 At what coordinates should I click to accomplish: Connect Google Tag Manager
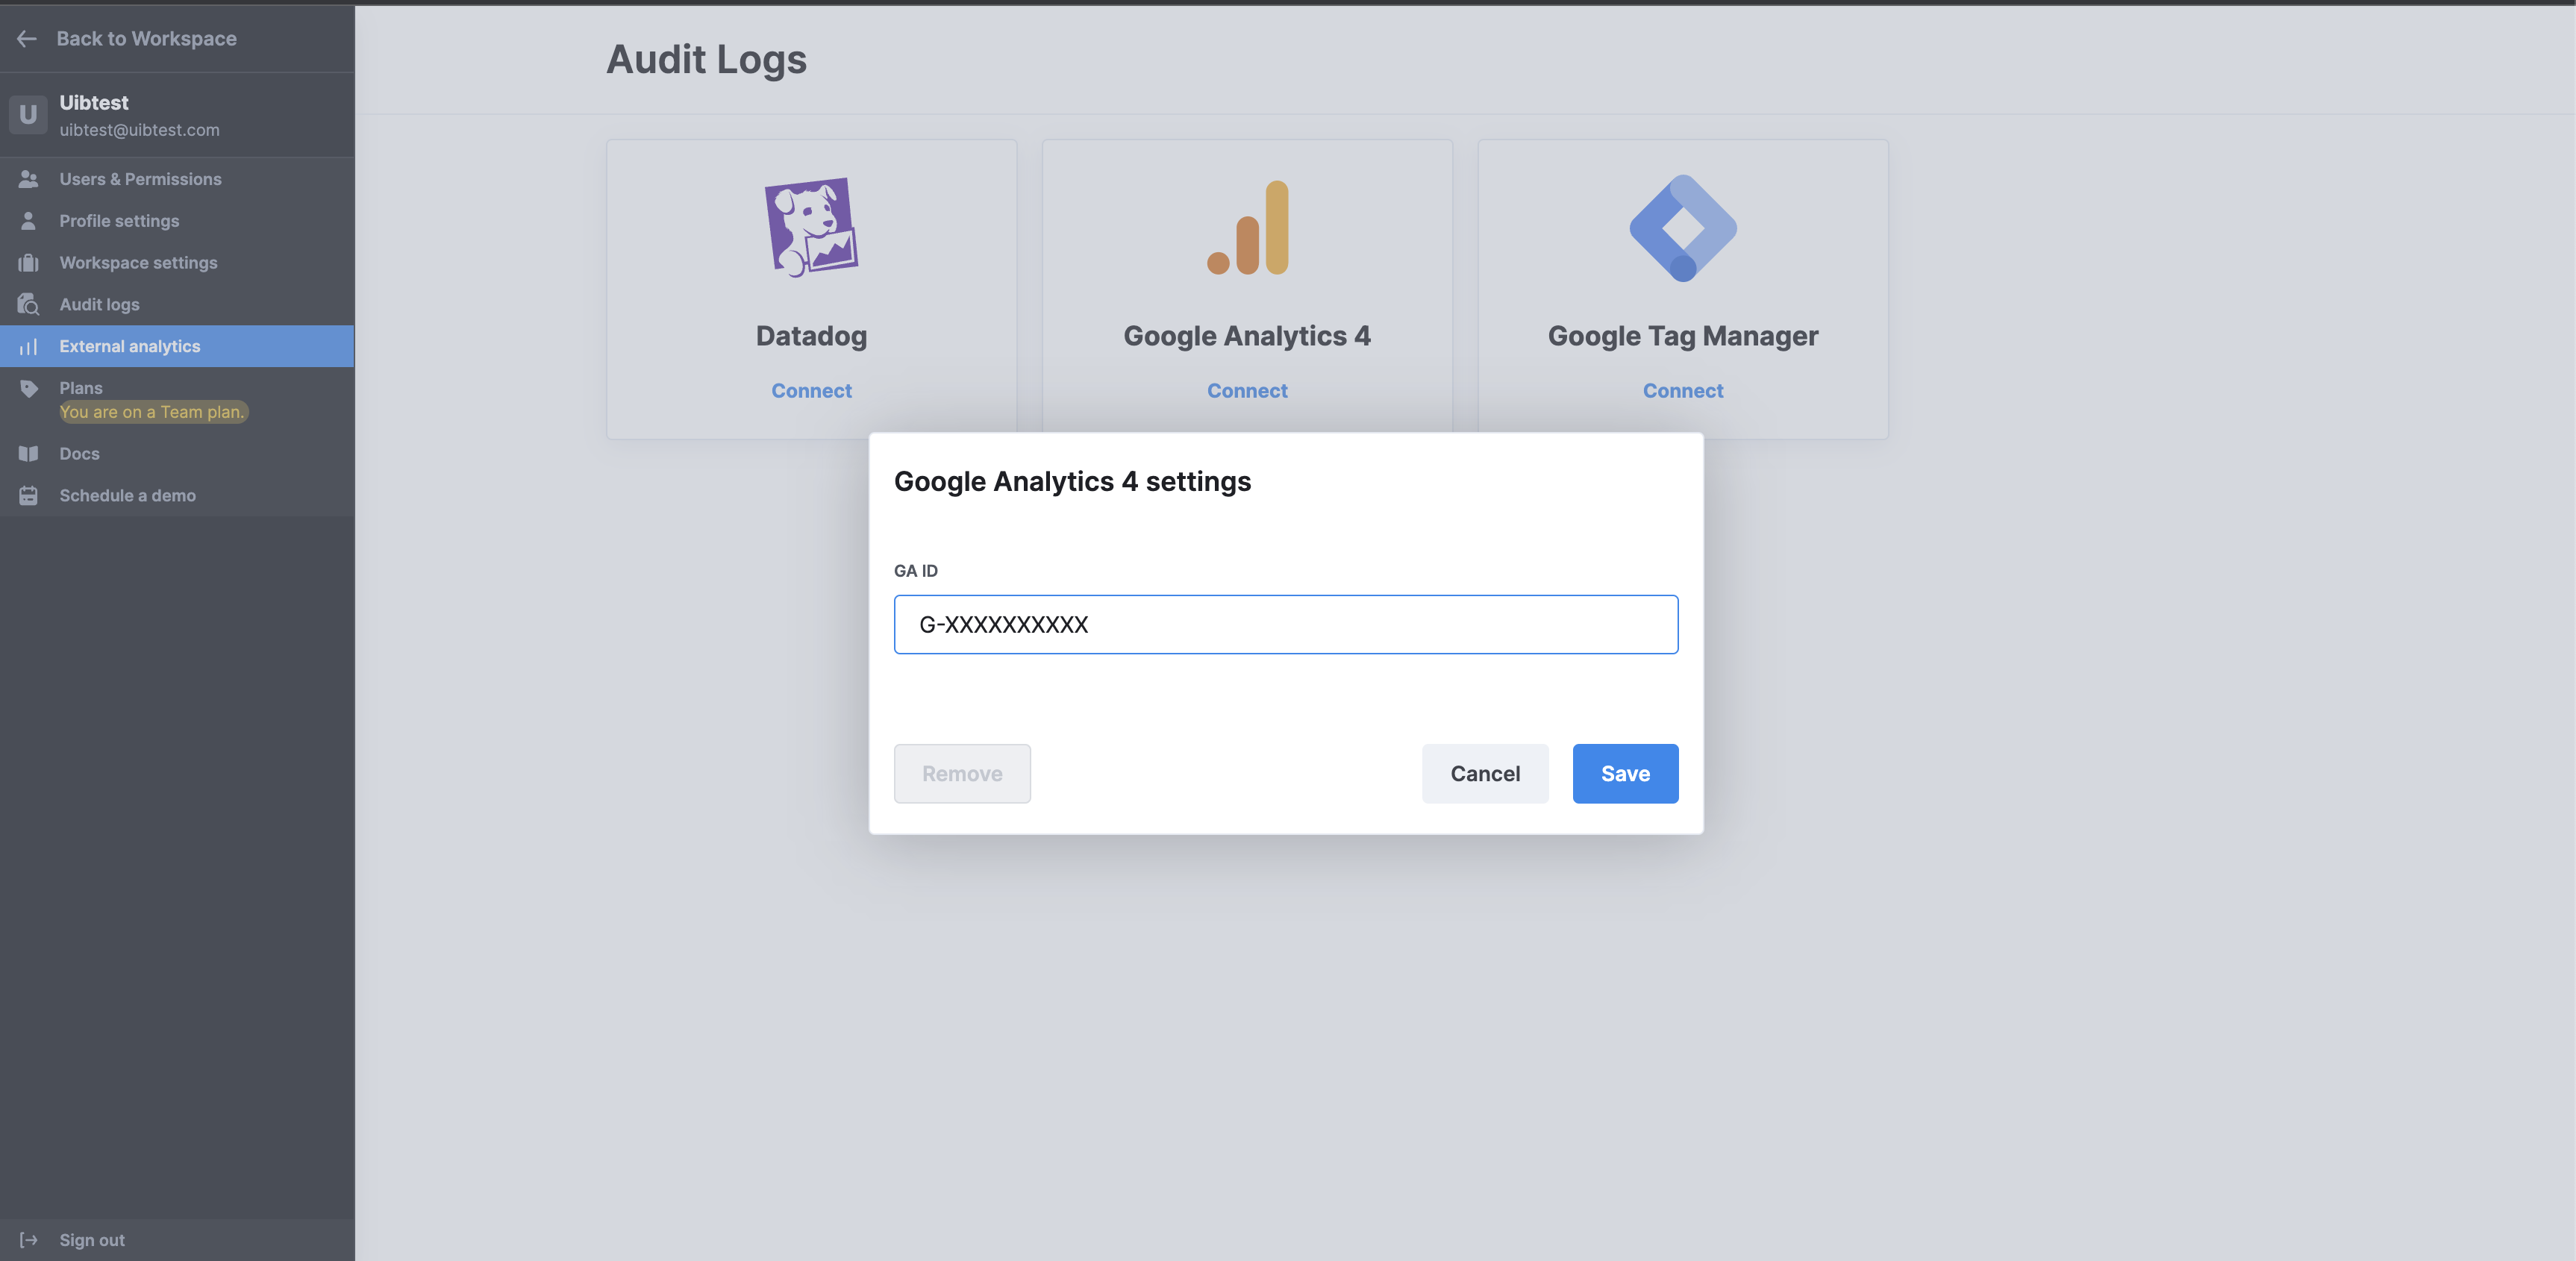coord(1682,391)
